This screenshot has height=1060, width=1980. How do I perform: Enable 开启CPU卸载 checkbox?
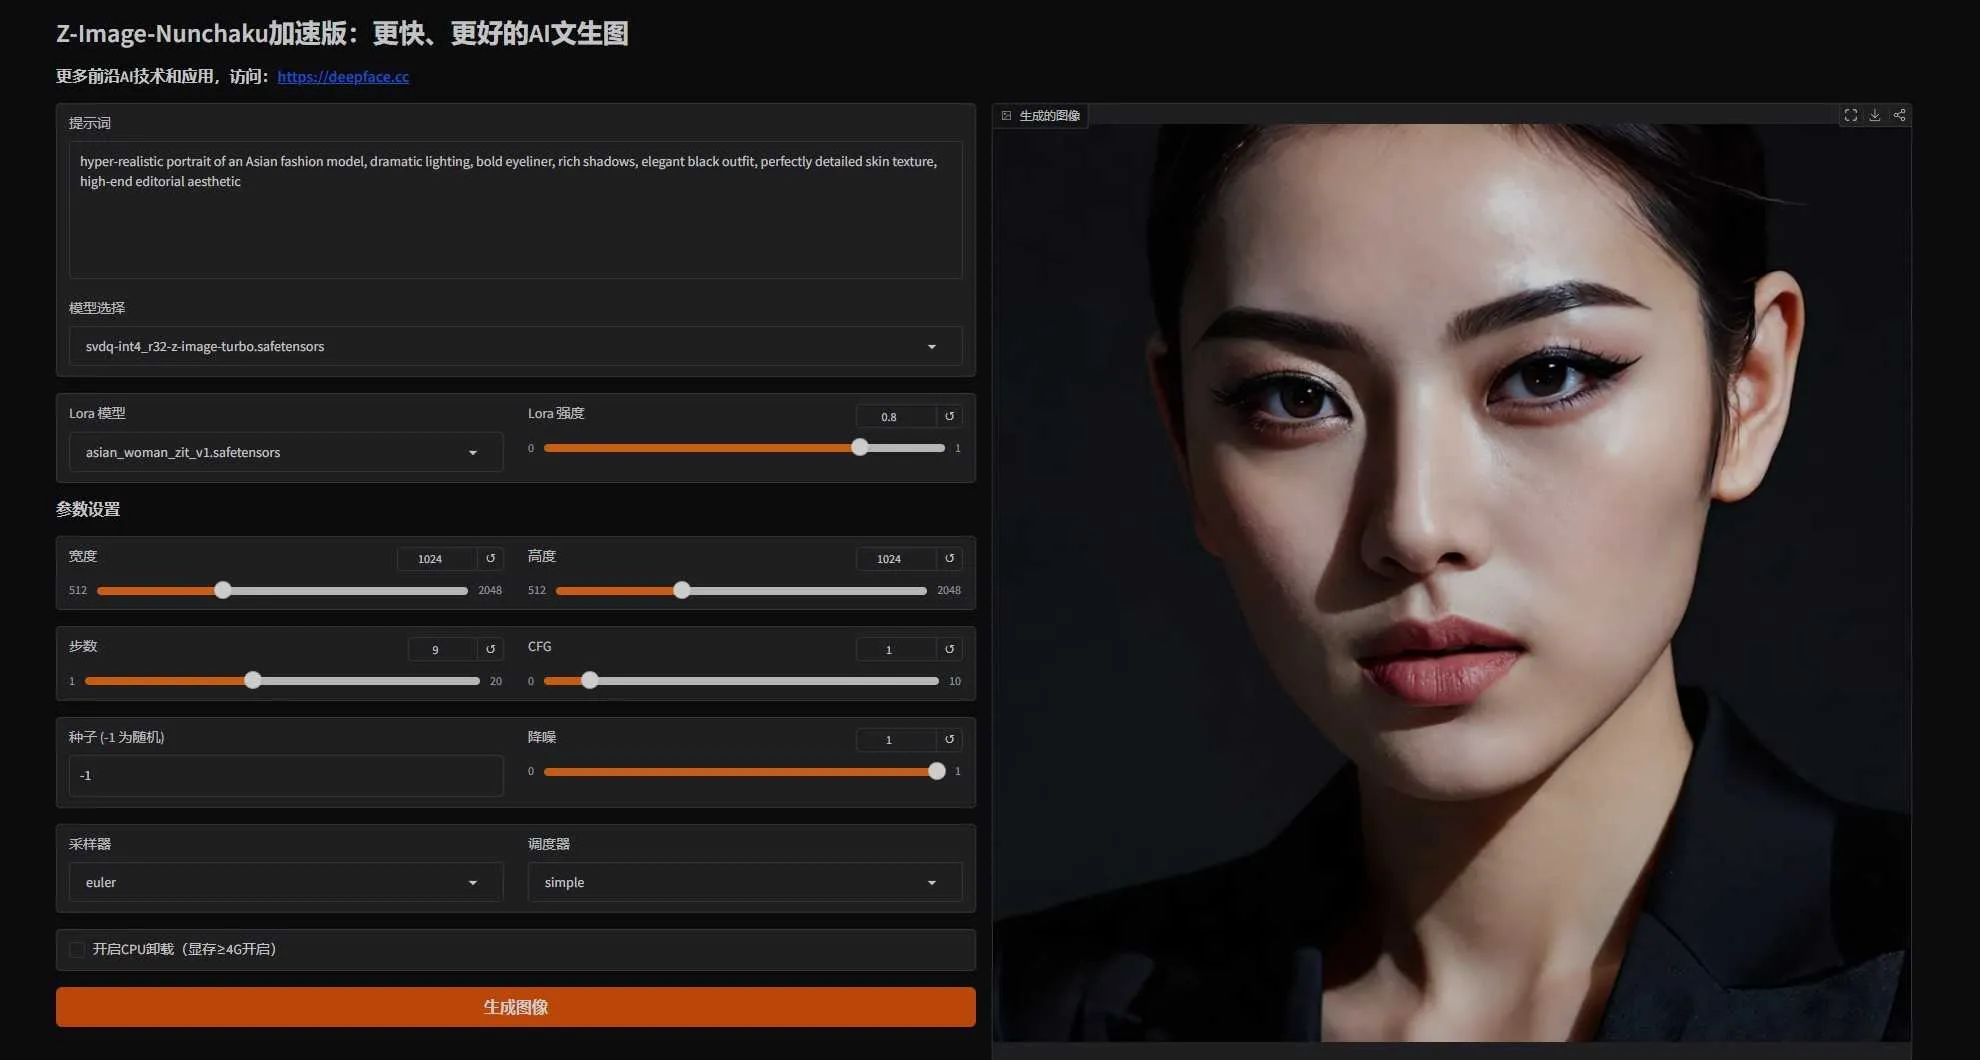[78, 949]
